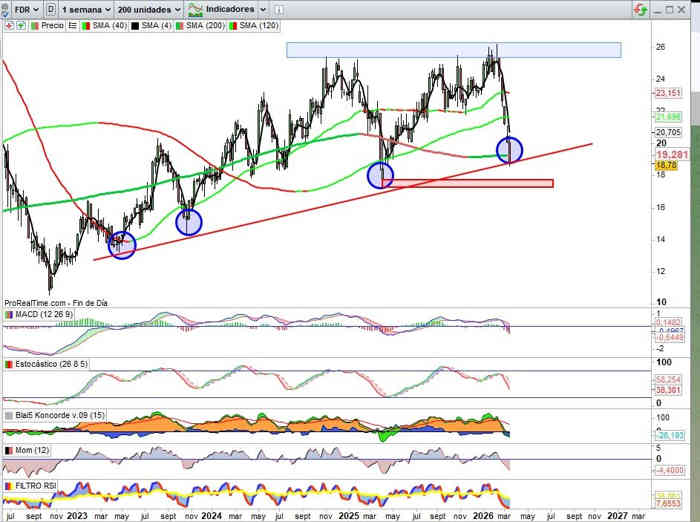The height and width of the screenshot is (522, 700).
Task: Click the SMA (40) color swatch
Action: click(x=83, y=24)
